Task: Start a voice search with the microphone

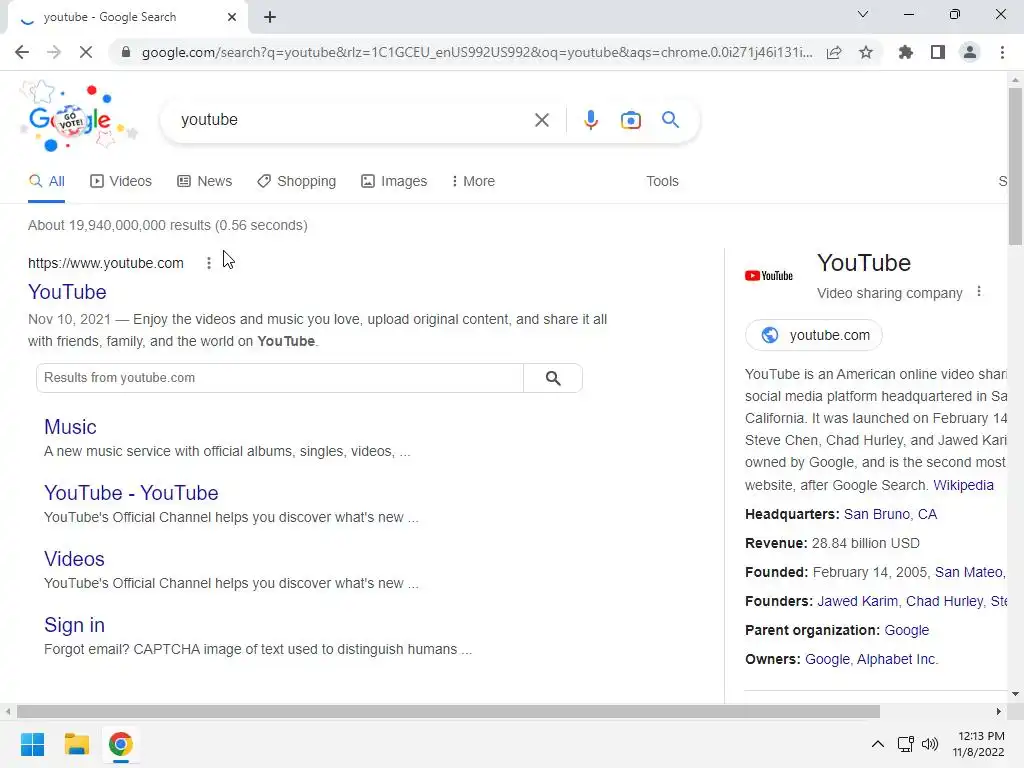Action: tap(590, 120)
